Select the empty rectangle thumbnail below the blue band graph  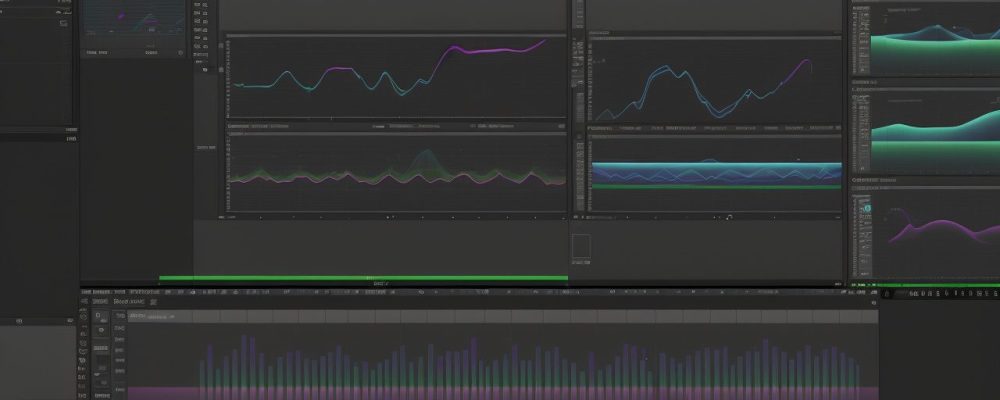[581, 246]
